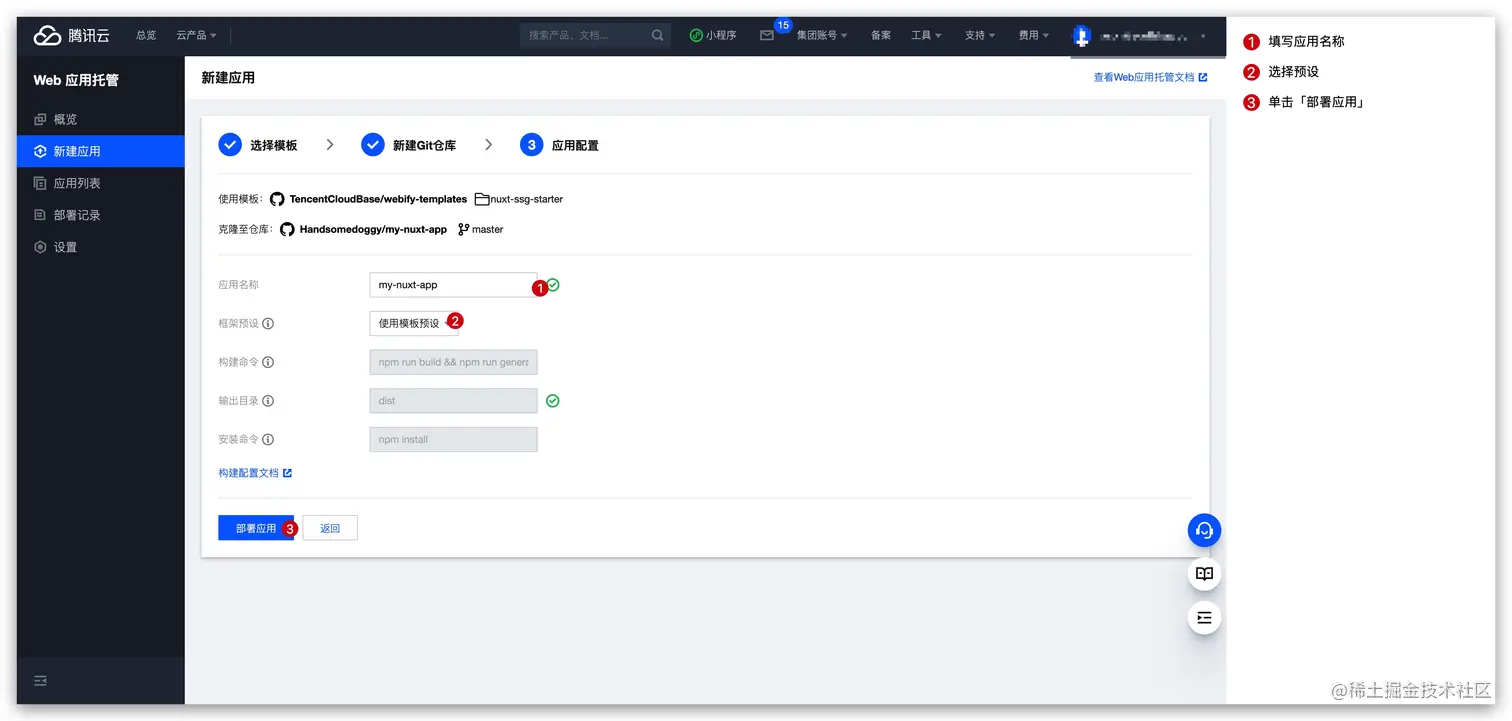Go to 选择模板 step
The width and height of the screenshot is (1512, 721).
pos(258,145)
